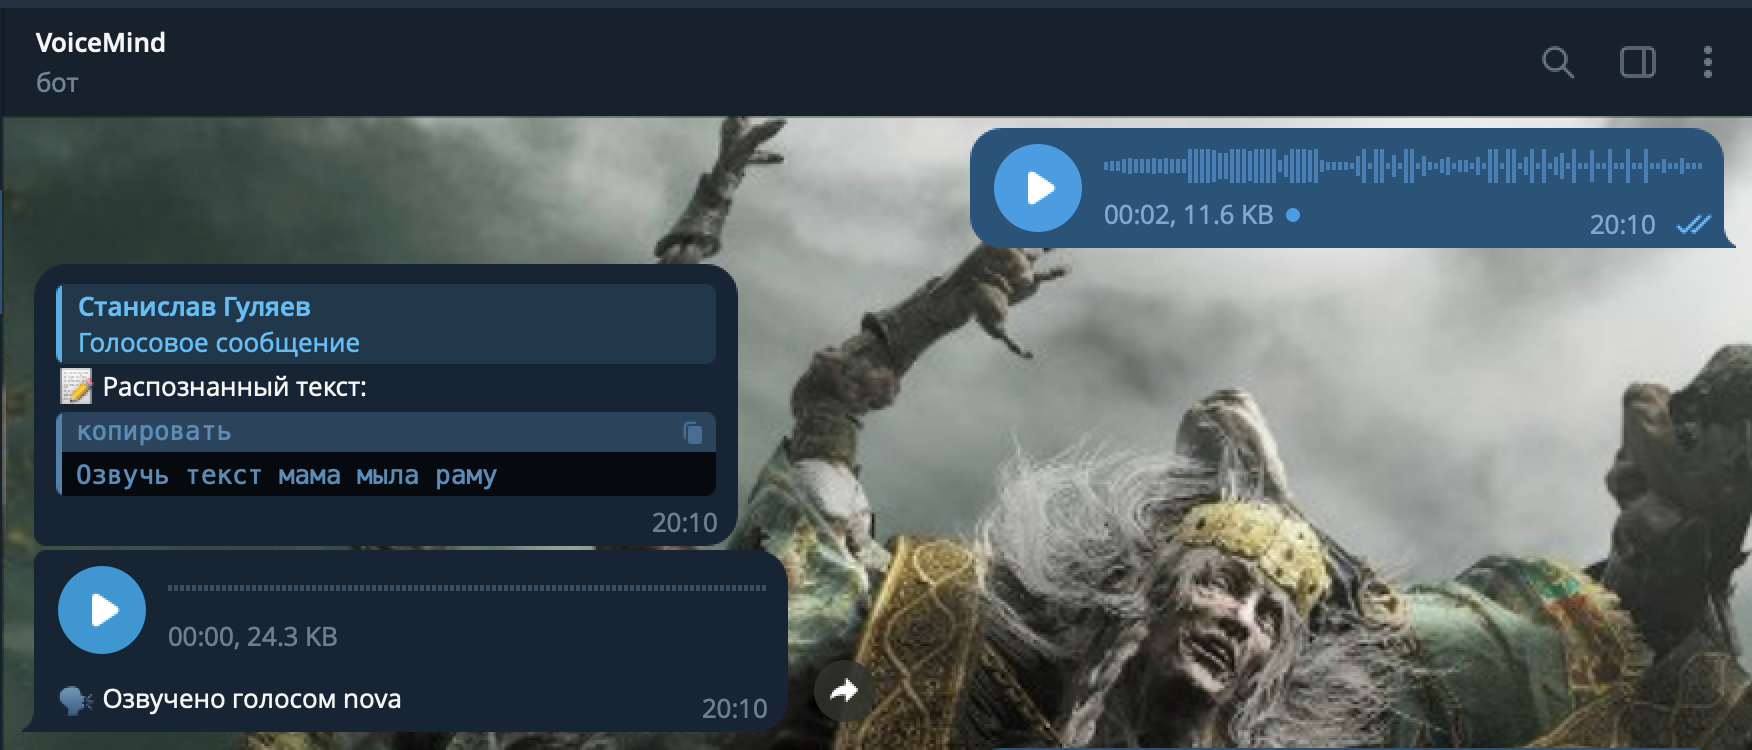Open the three-dot more options menu
The image size is (1752, 750).
click(1708, 63)
